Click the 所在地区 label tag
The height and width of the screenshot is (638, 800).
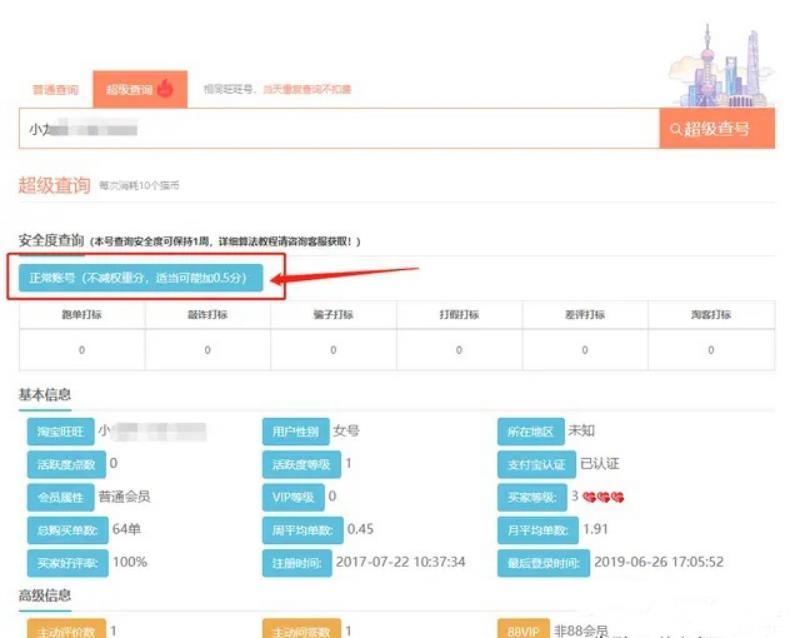pos(529,432)
